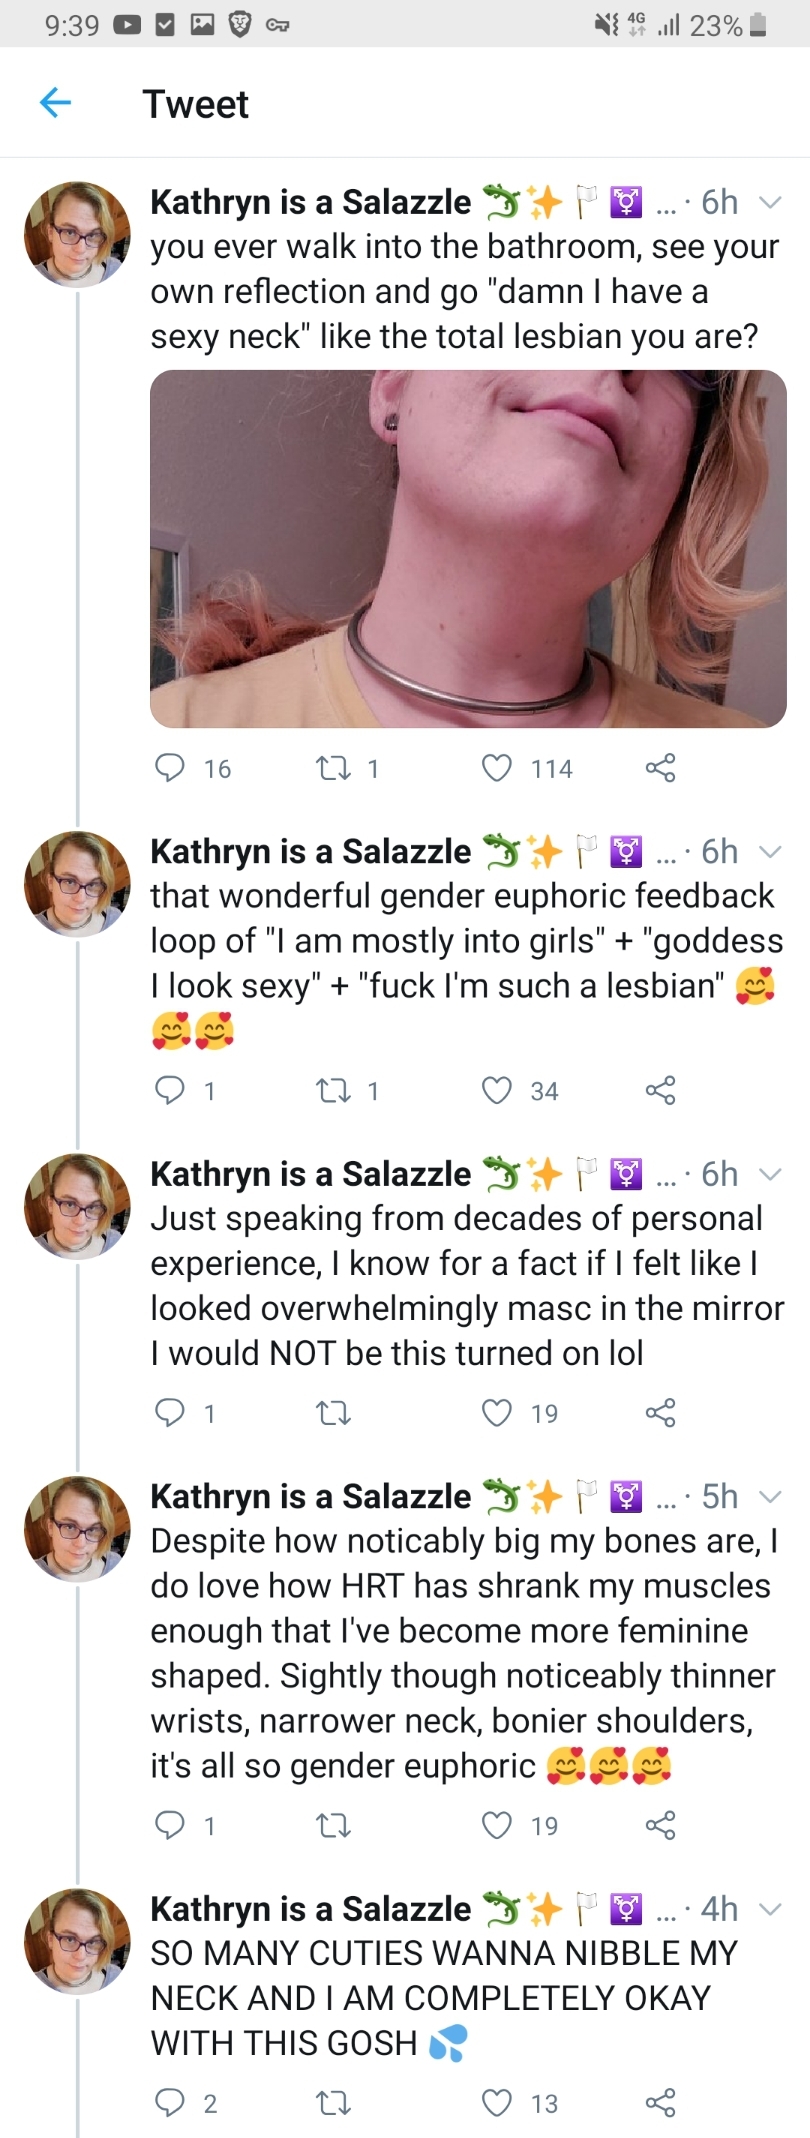Open options chevron on feedback loop tweet

[x=770, y=852]
